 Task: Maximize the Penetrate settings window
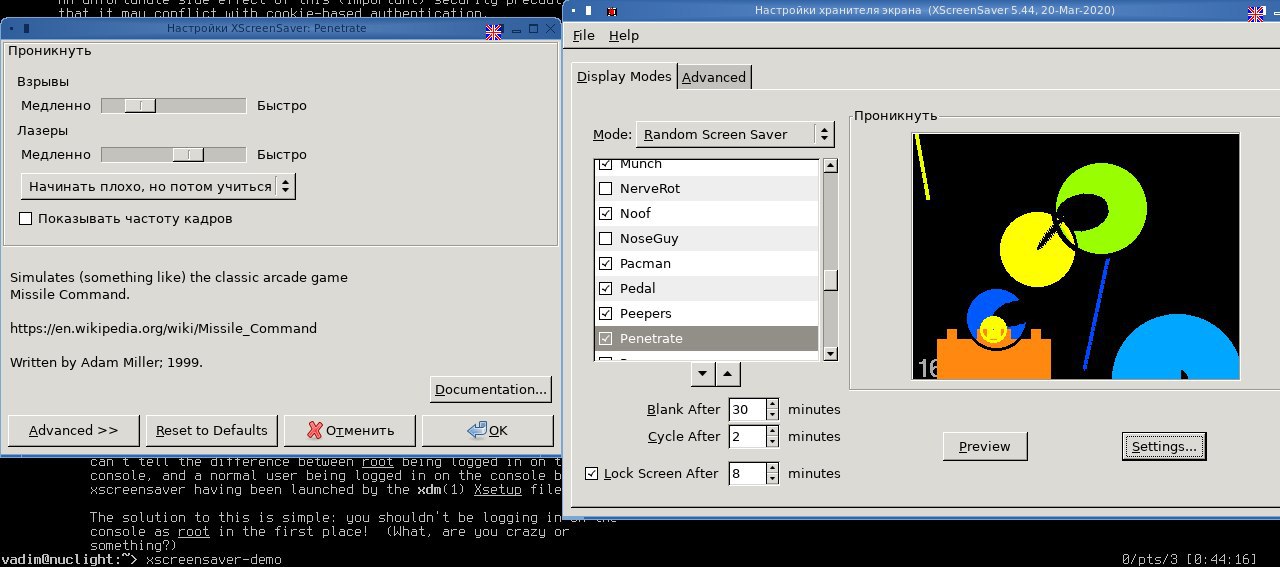coord(534,29)
